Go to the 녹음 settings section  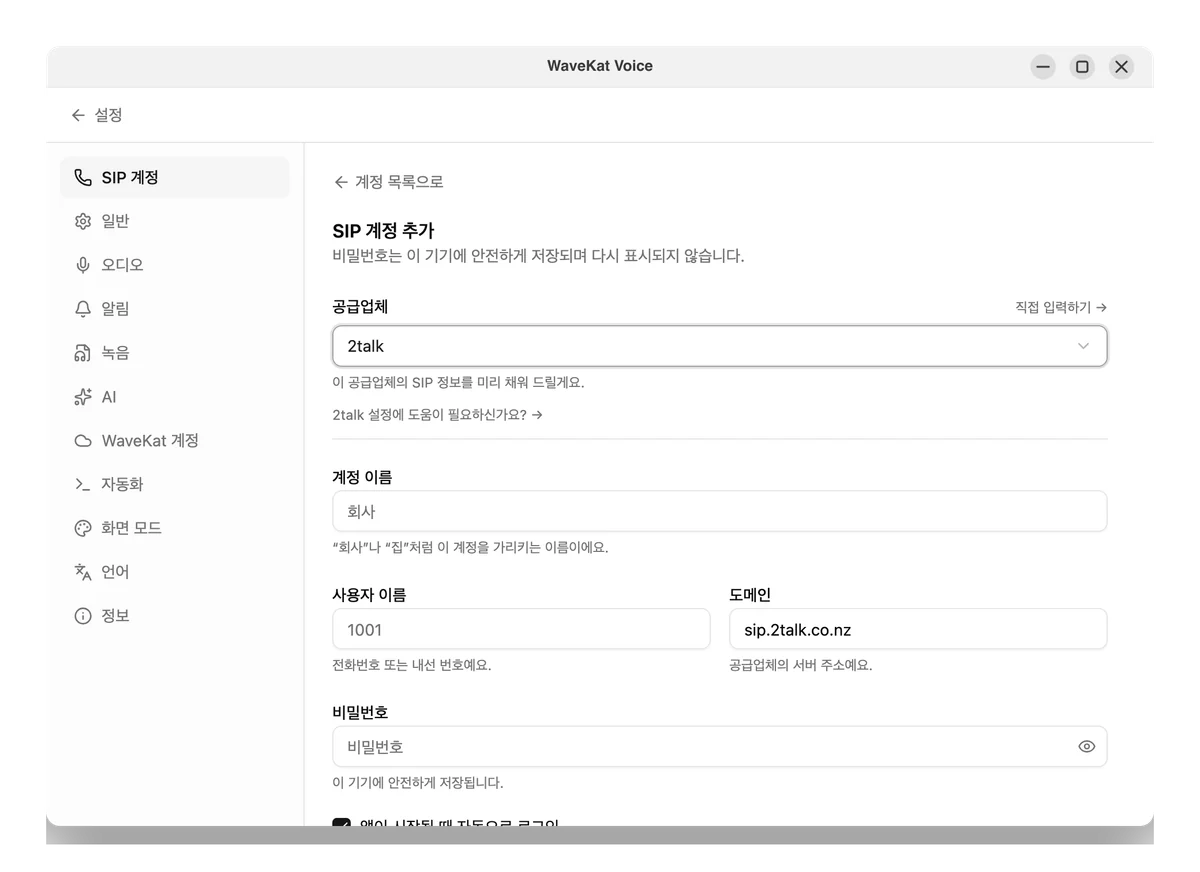point(175,353)
